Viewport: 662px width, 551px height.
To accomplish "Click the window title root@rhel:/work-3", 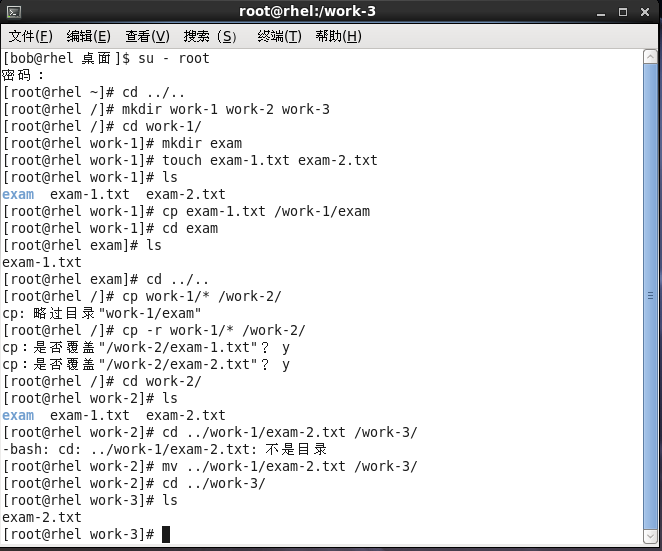I will 307,11.
